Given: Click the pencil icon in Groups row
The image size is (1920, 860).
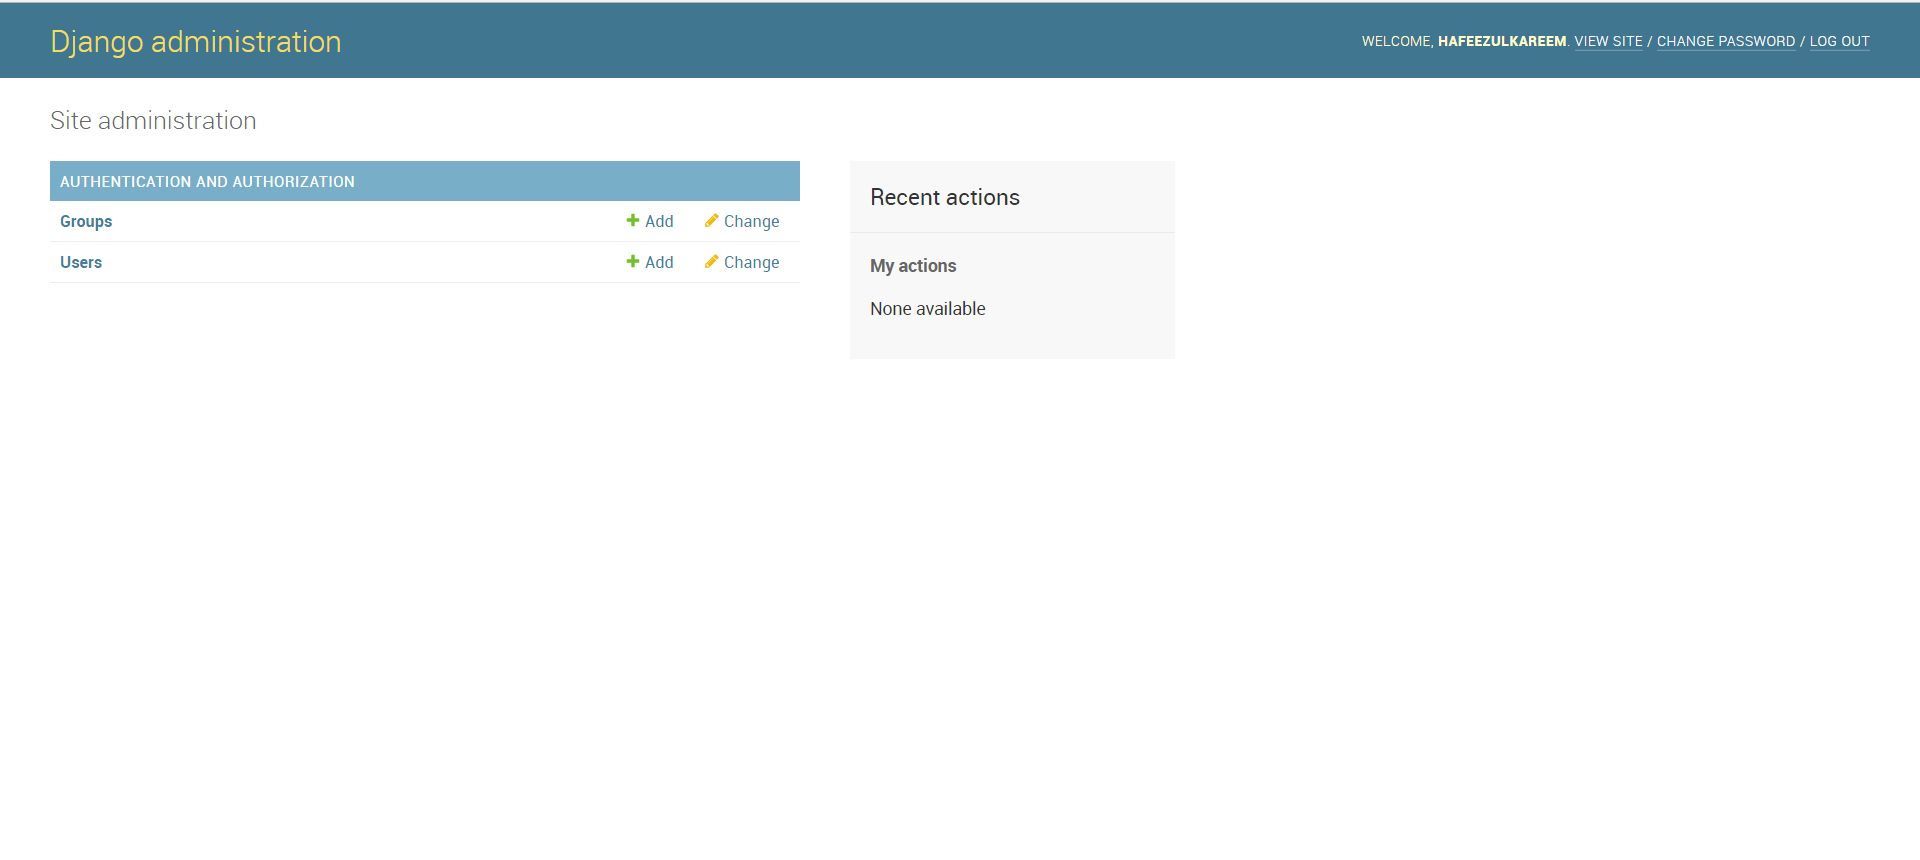Looking at the screenshot, I should (x=711, y=221).
